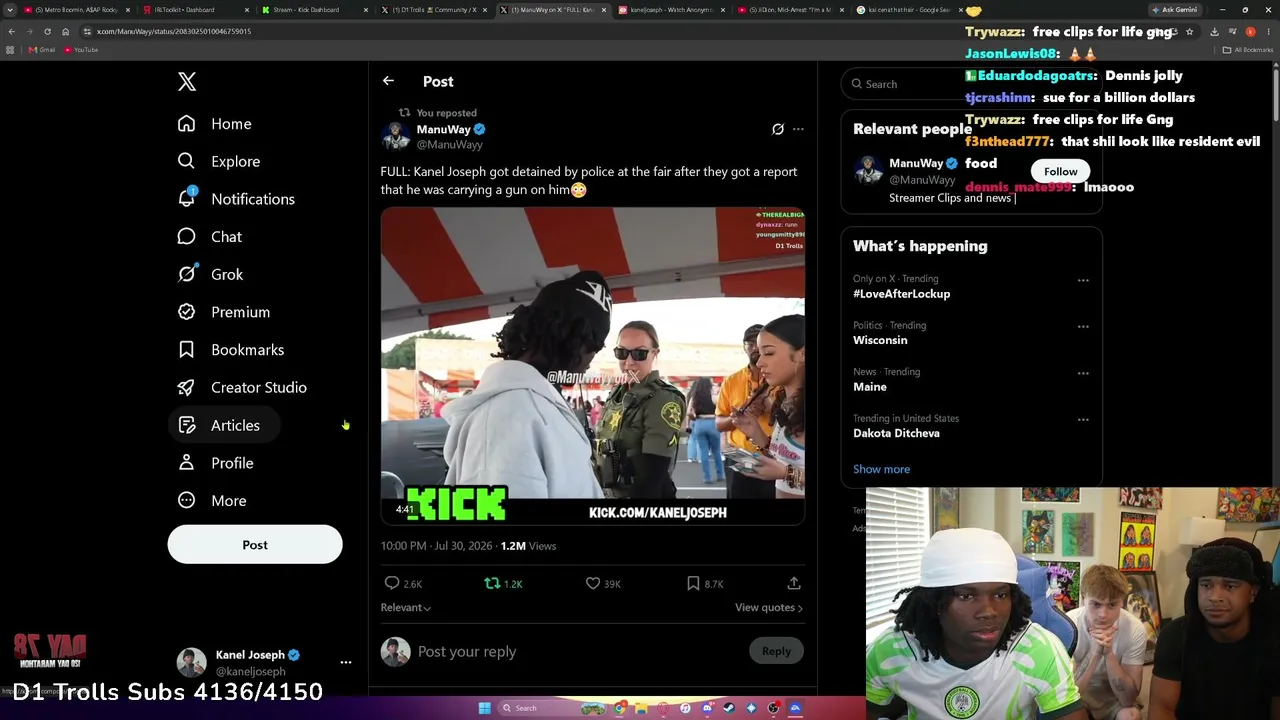Click the share icon on the post
Viewport: 1280px width, 720px height.
[x=794, y=583]
